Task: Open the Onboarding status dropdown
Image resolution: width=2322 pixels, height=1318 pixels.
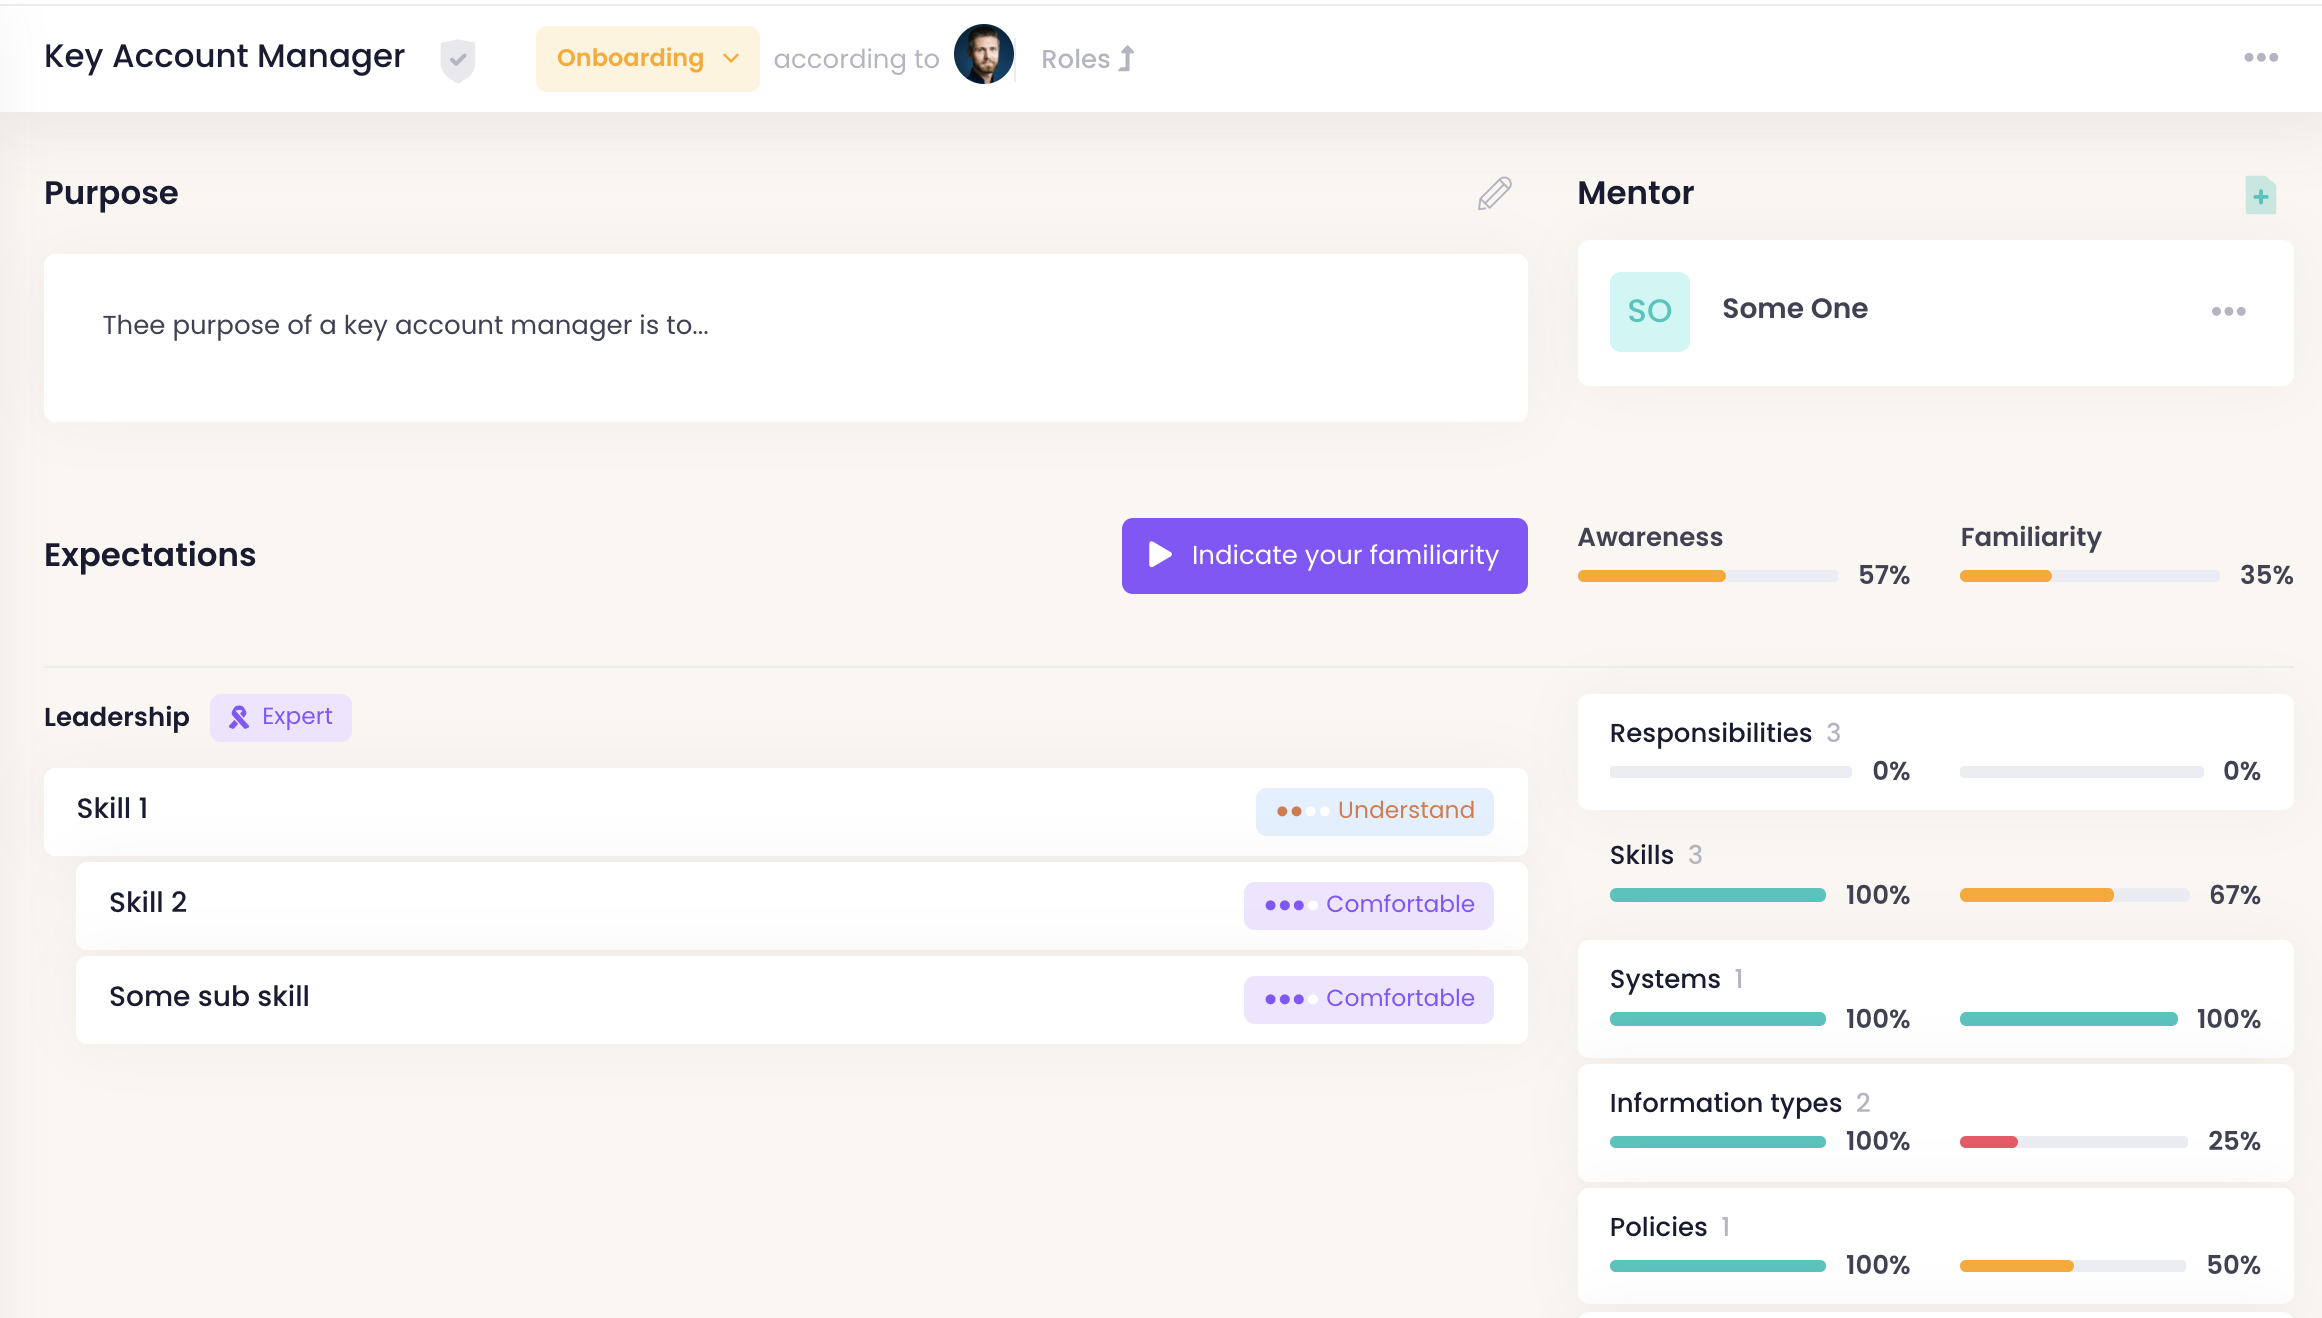Action: pos(647,59)
